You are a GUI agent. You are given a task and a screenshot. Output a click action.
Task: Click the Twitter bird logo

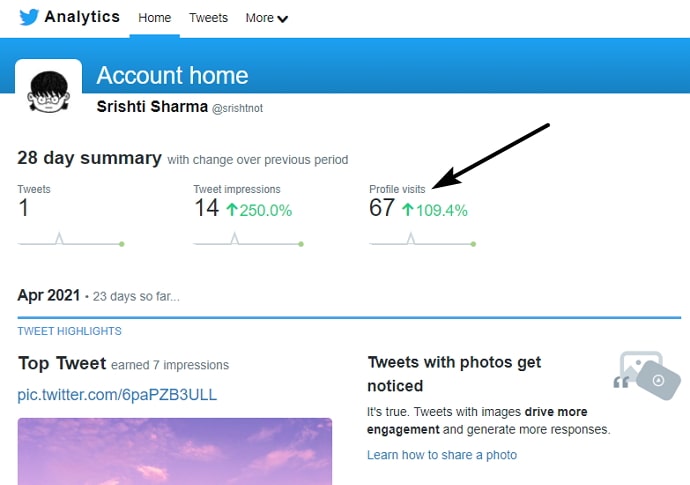29,17
